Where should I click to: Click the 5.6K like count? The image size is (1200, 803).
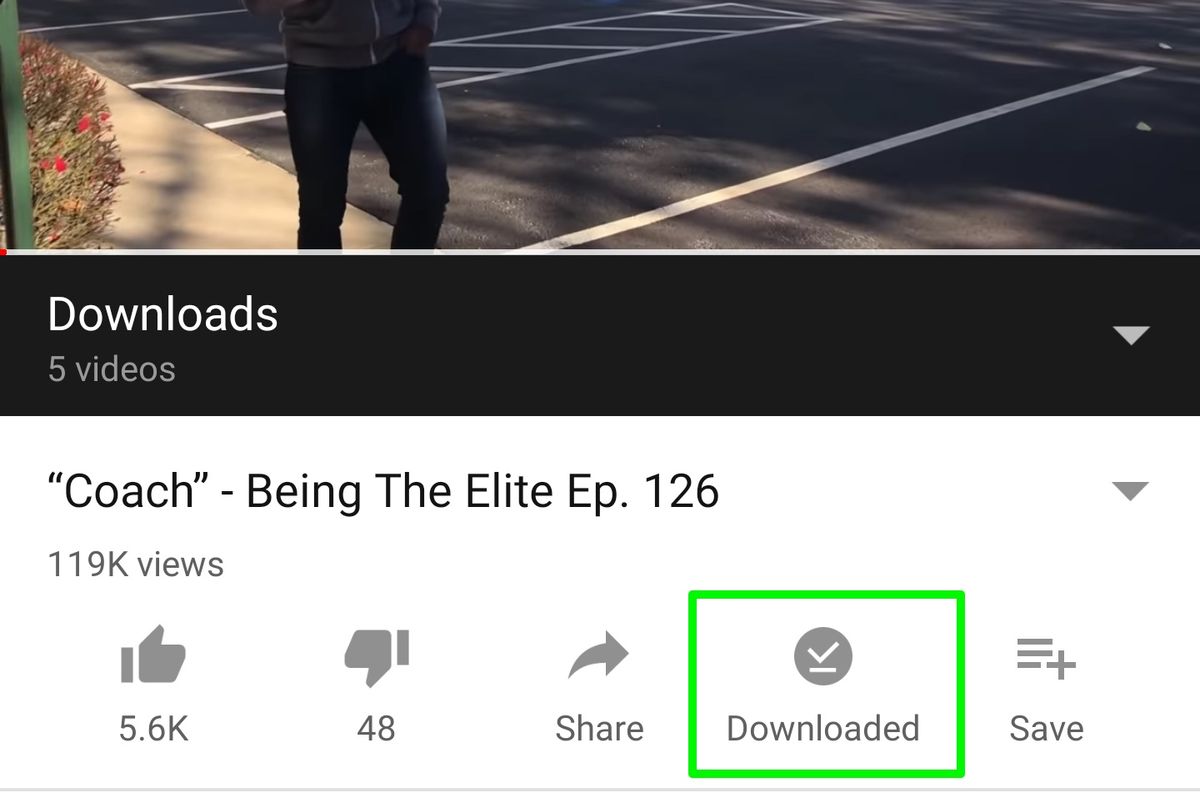[x=153, y=728]
